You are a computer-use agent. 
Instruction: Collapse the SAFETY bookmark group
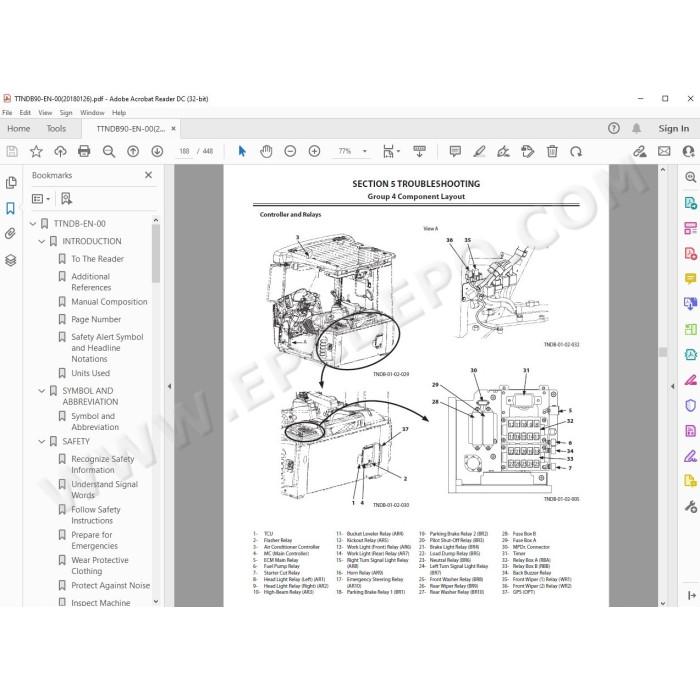pyautogui.click(x=42, y=442)
